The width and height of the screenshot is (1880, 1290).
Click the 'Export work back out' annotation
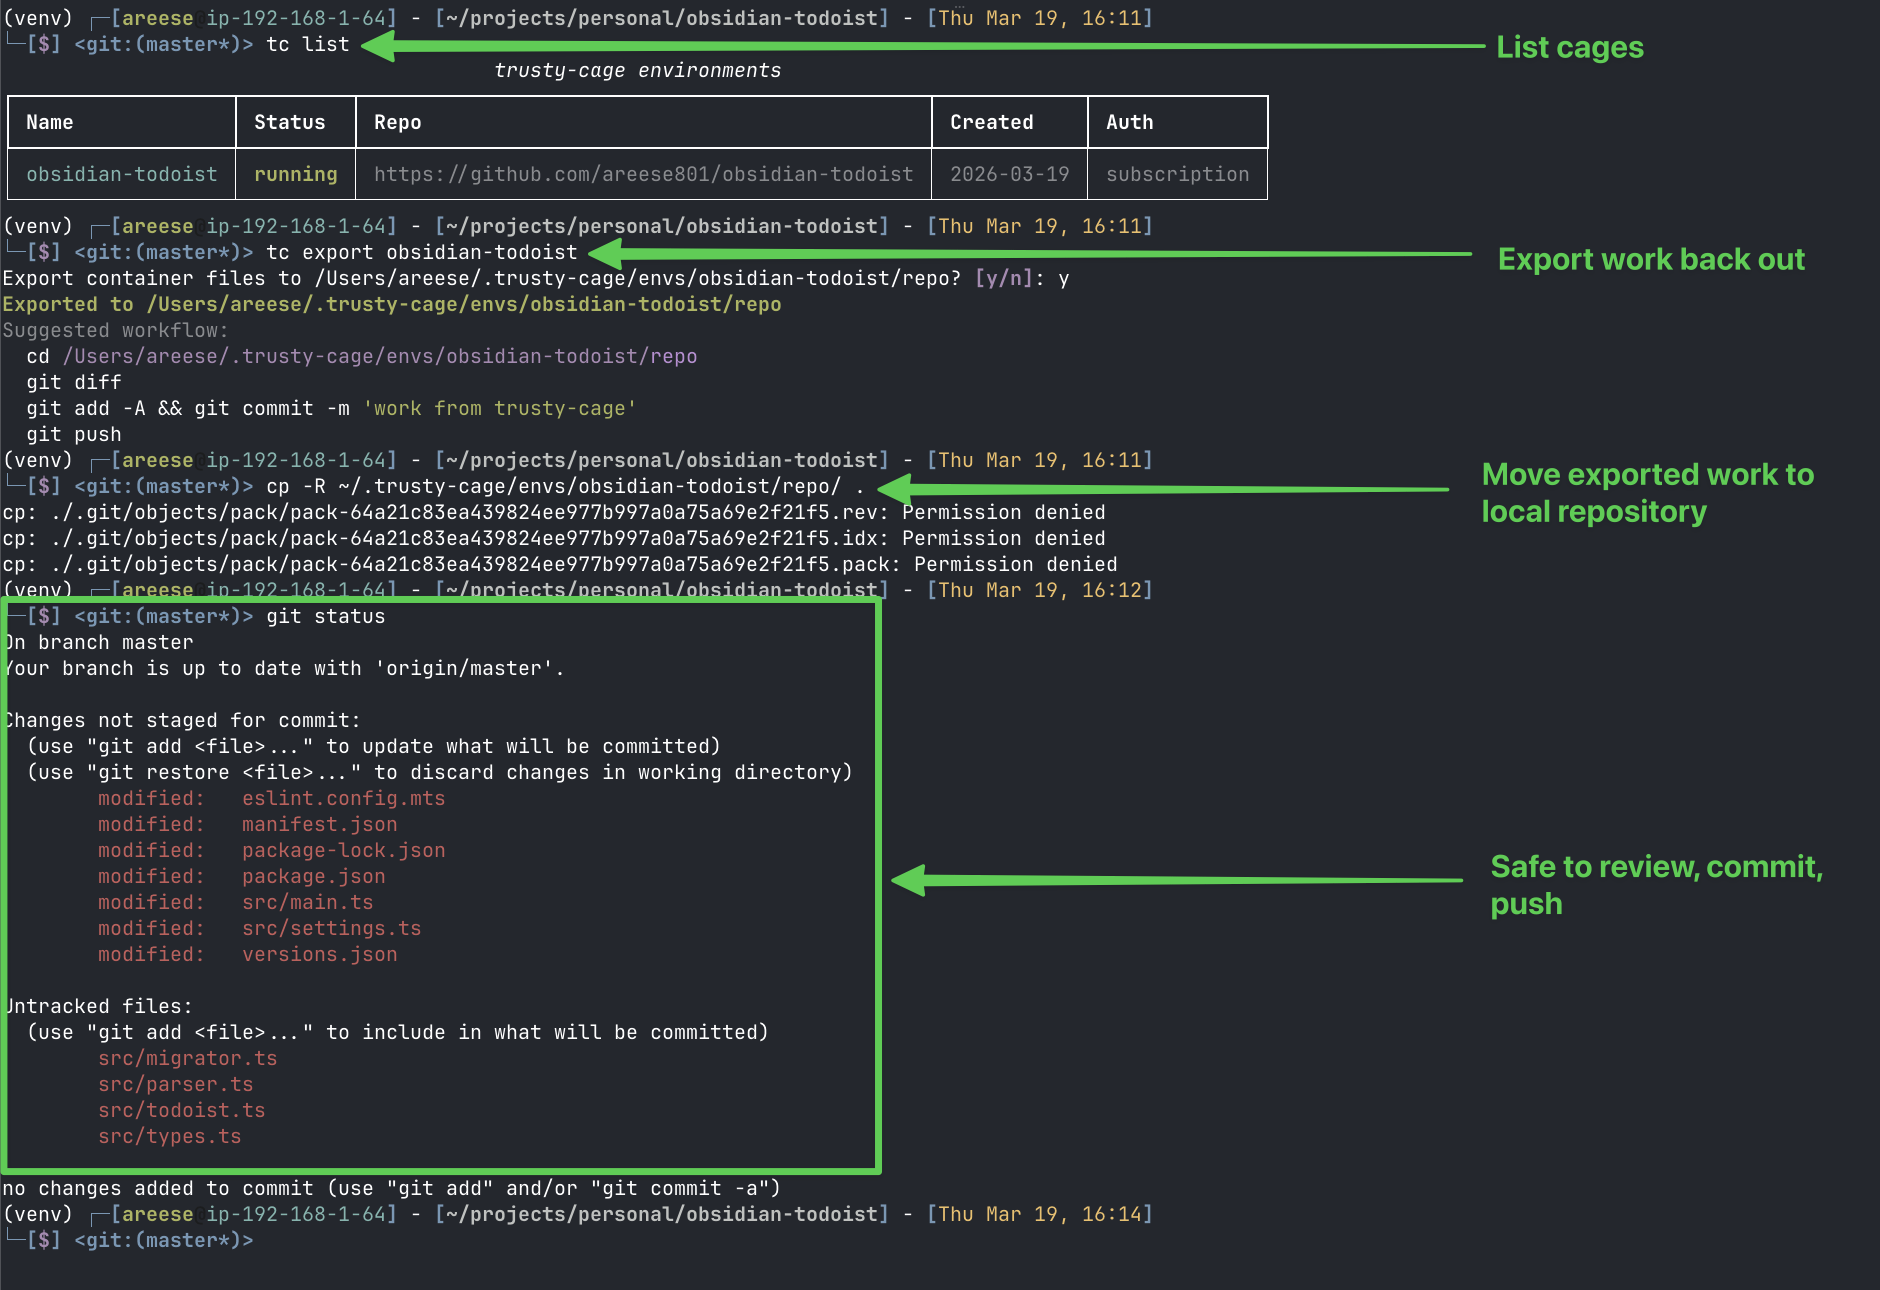tap(1650, 260)
